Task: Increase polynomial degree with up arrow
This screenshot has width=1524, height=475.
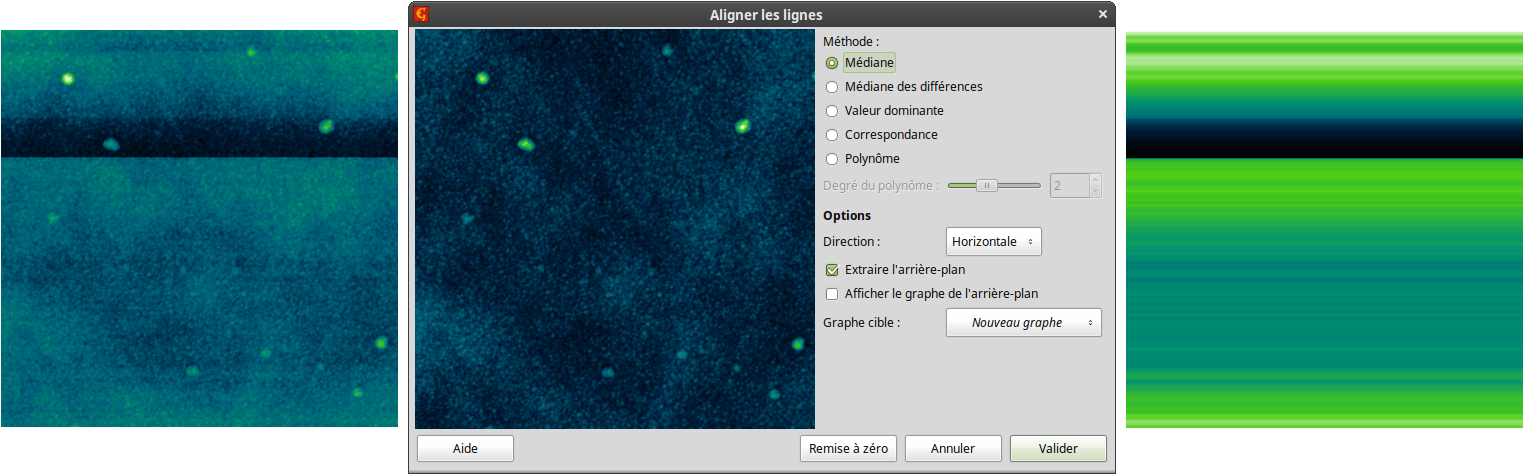Action: coord(1095,180)
